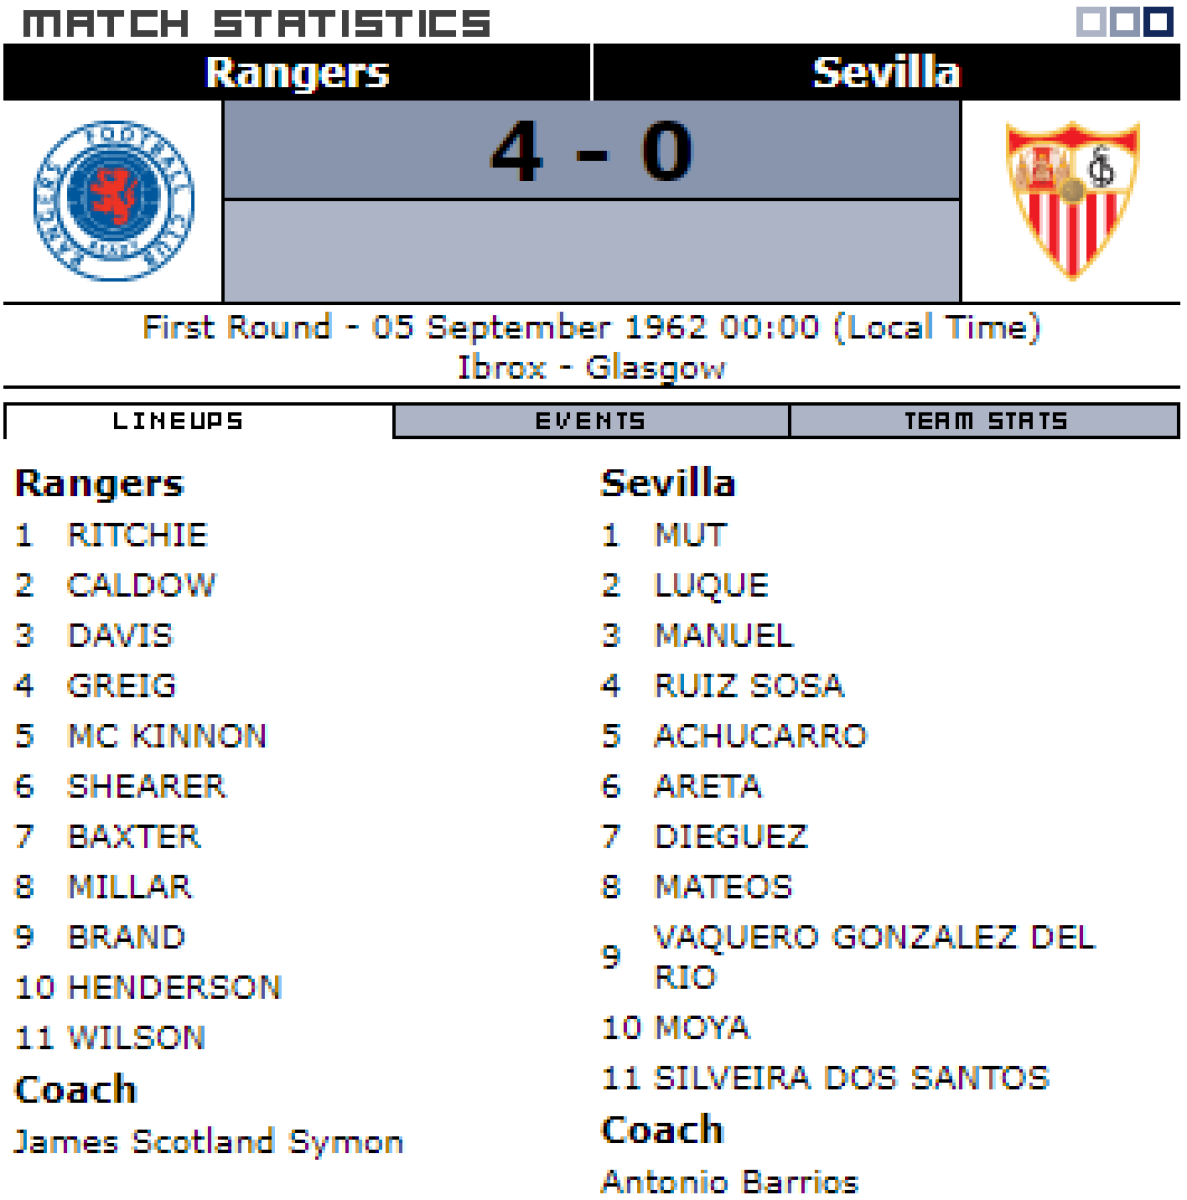The height and width of the screenshot is (1200, 1187).
Task: Click coach James Scotland Symon
Action: (x=209, y=1142)
